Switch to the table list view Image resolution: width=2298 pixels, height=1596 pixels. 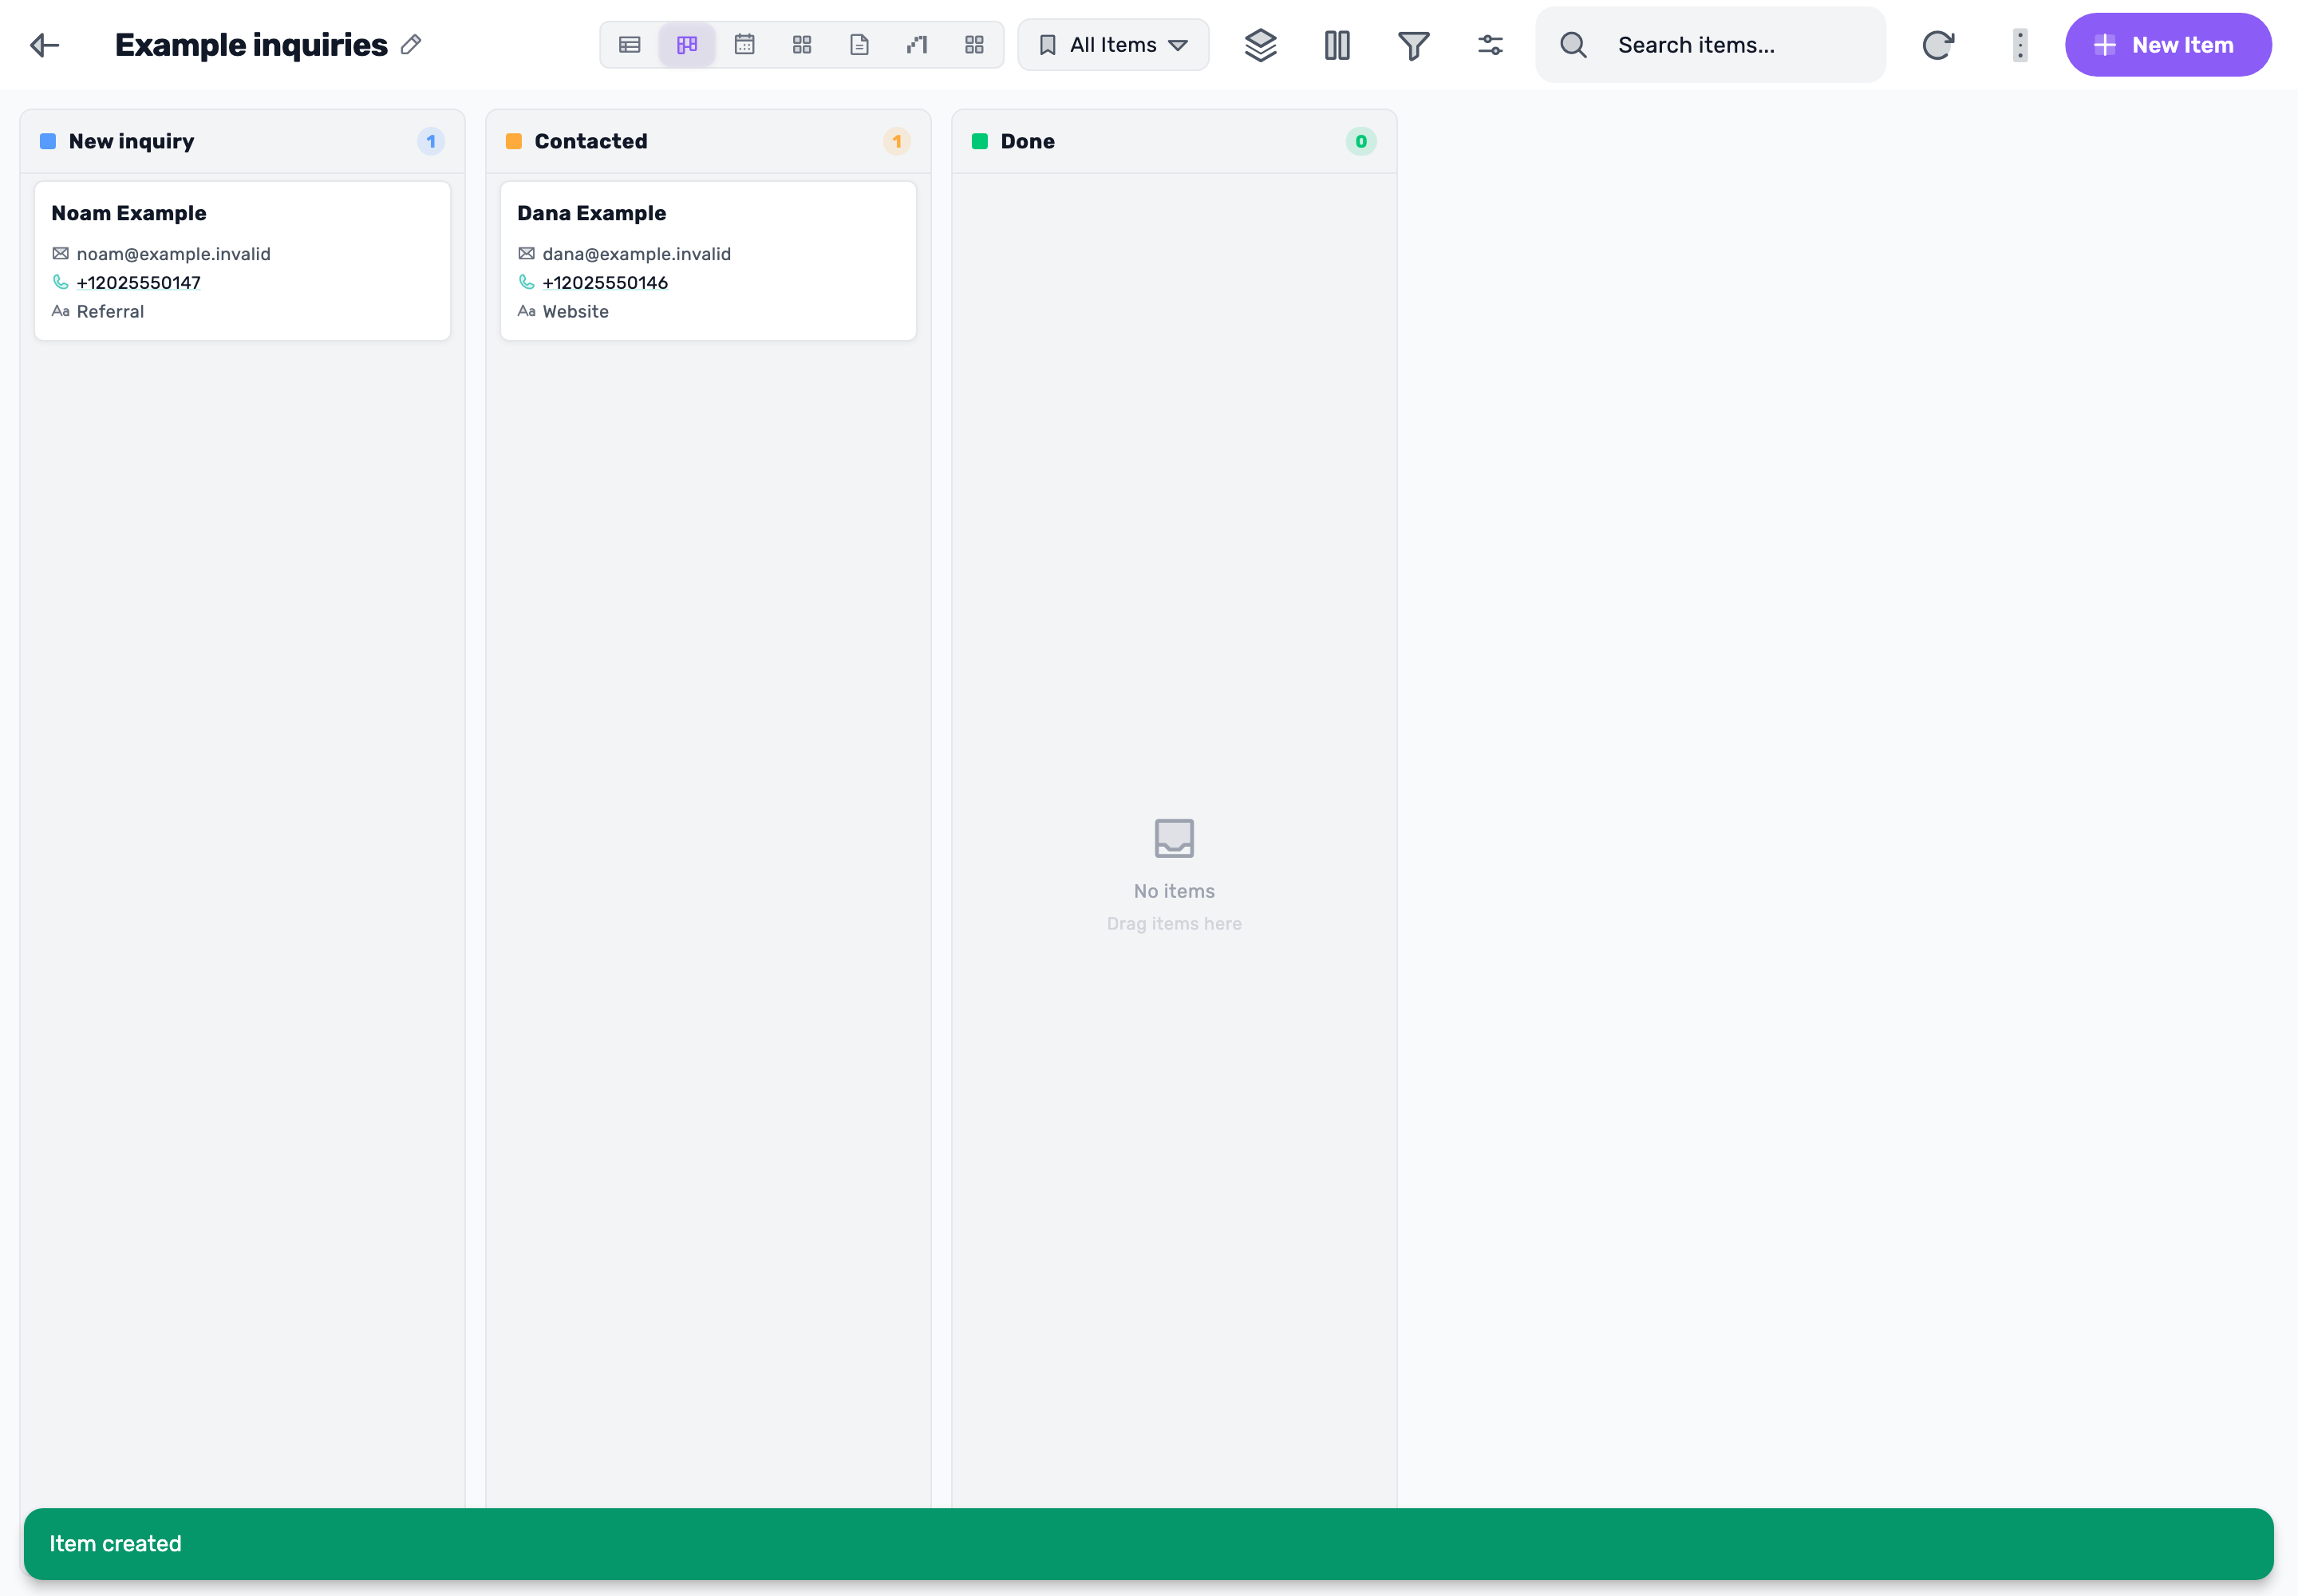pyautogui.click(x=629, y=45)
